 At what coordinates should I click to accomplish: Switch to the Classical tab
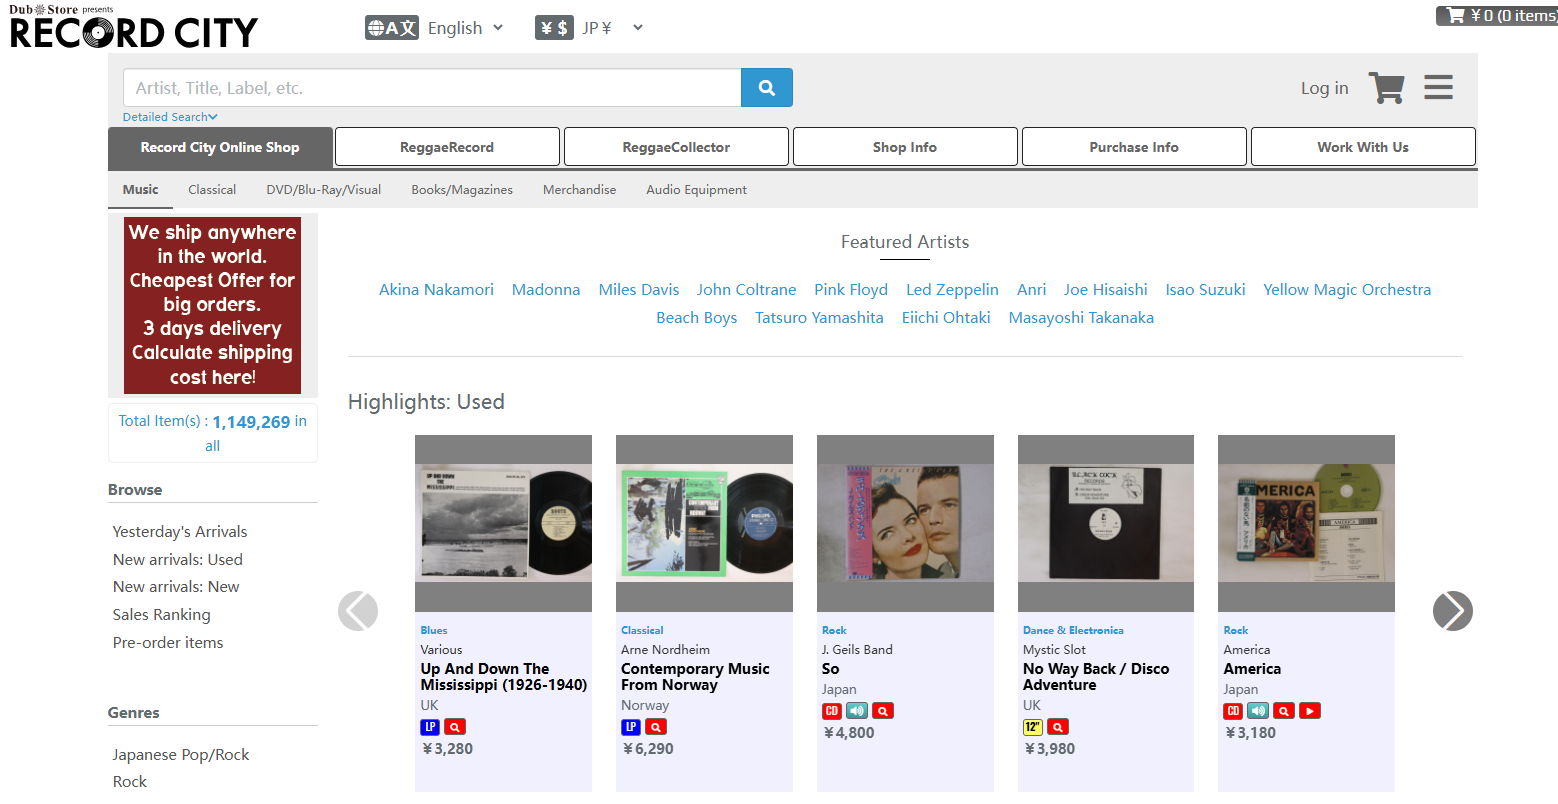(x=212, y=190)
